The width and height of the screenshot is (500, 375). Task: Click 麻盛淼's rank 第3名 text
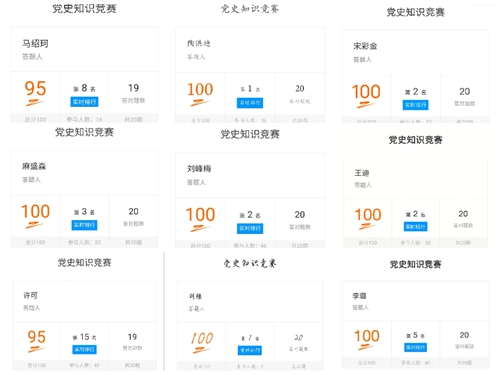click(84, 212)
